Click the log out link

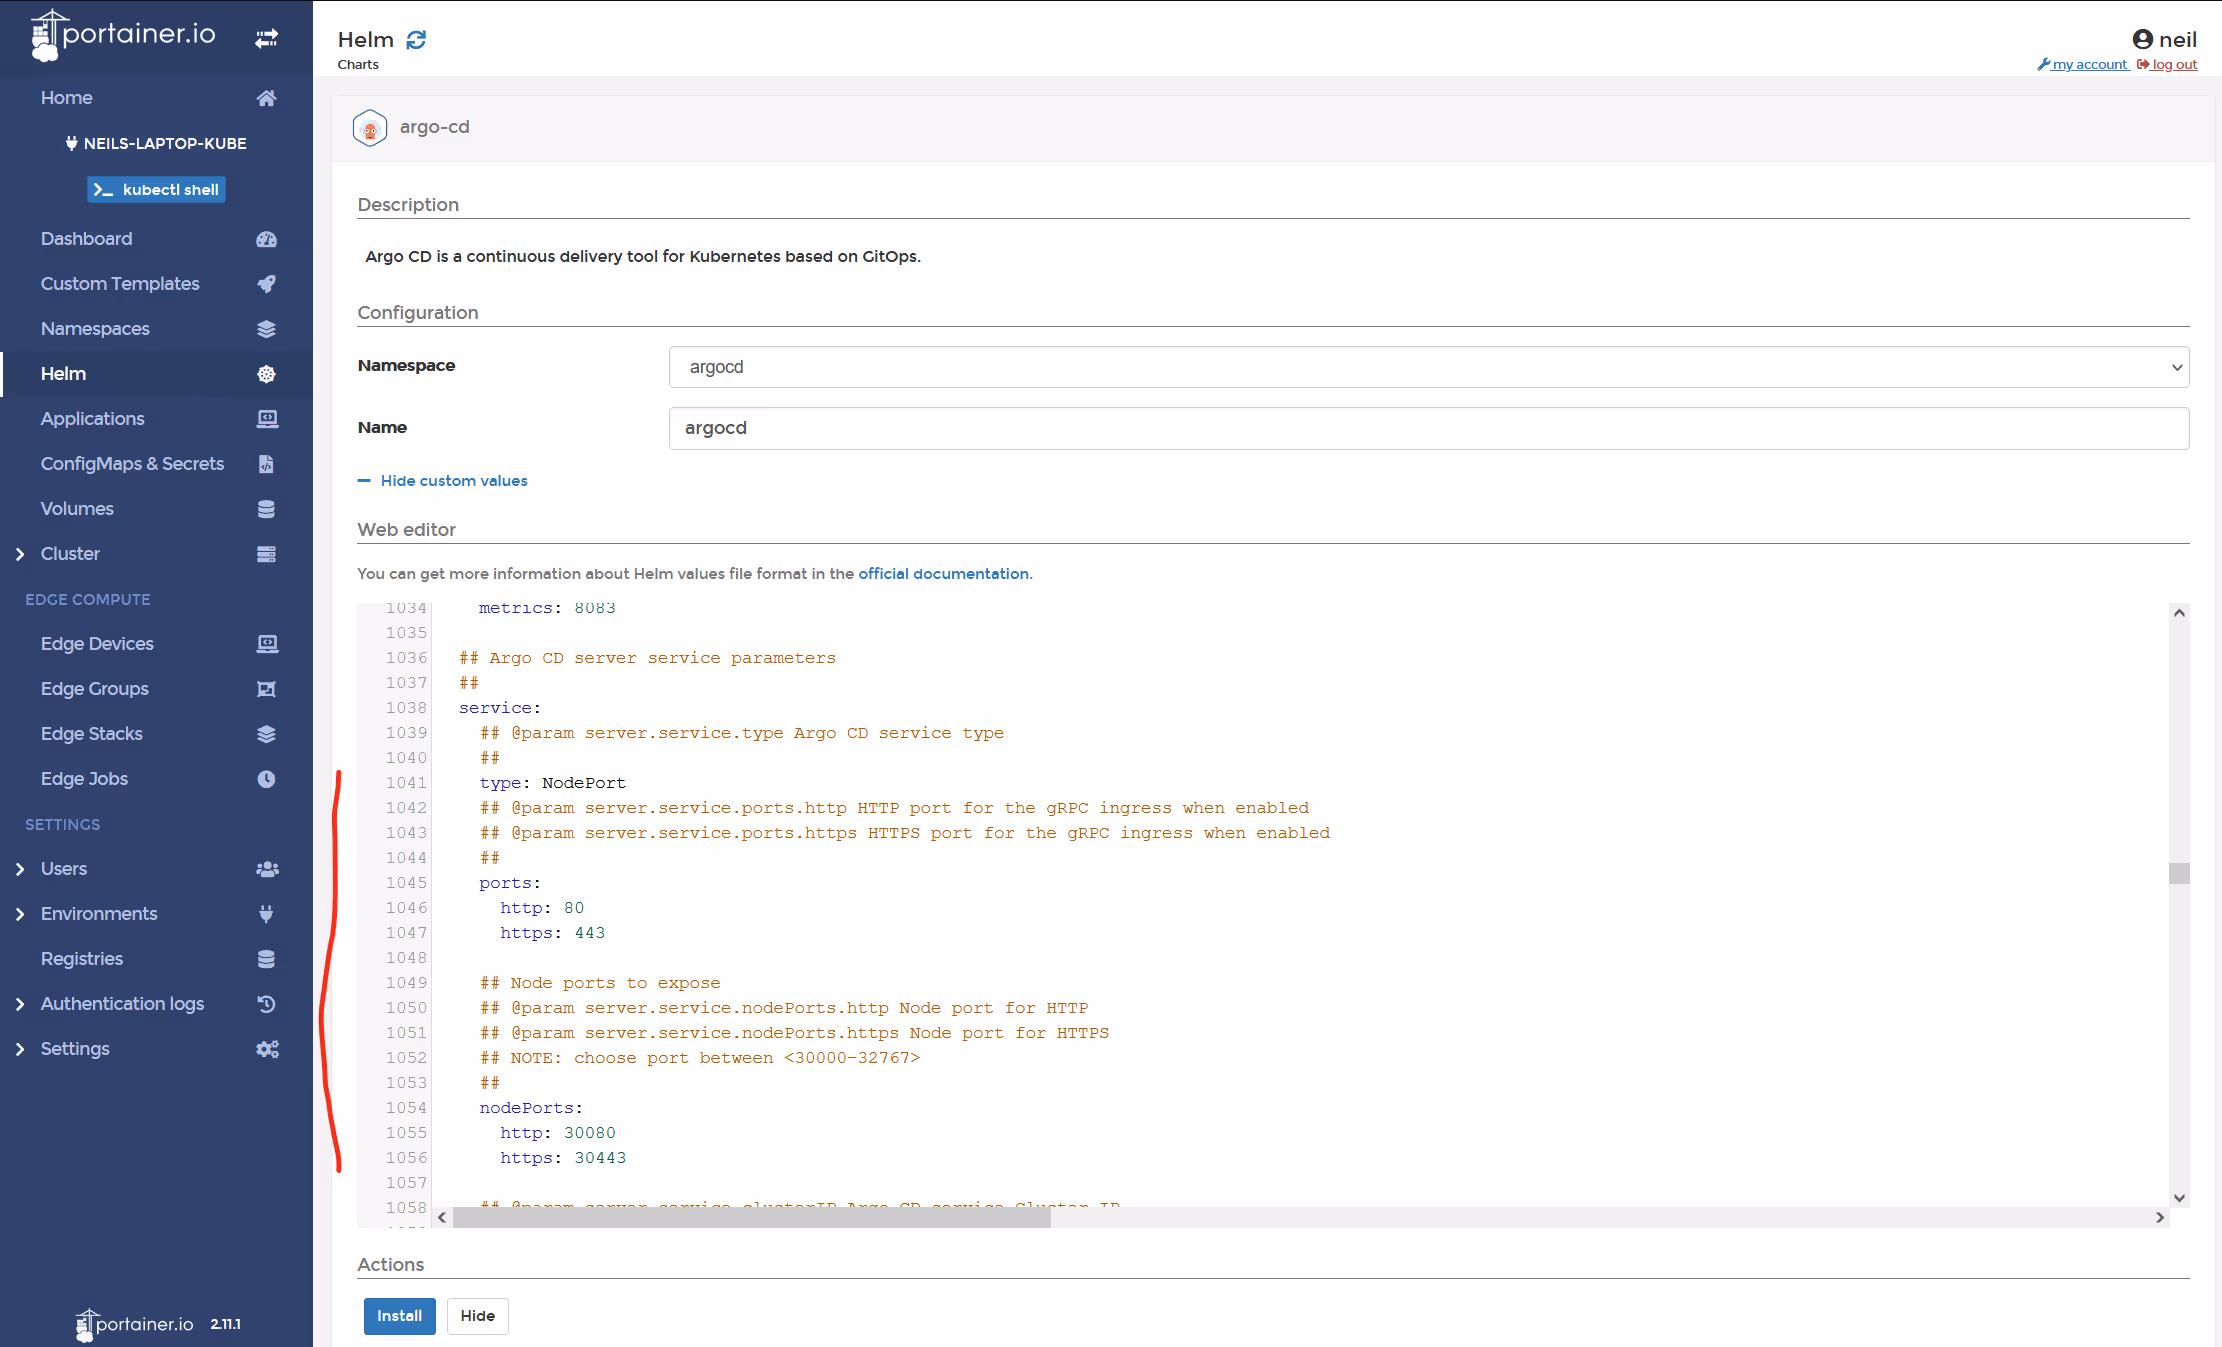click(2167, 65)
